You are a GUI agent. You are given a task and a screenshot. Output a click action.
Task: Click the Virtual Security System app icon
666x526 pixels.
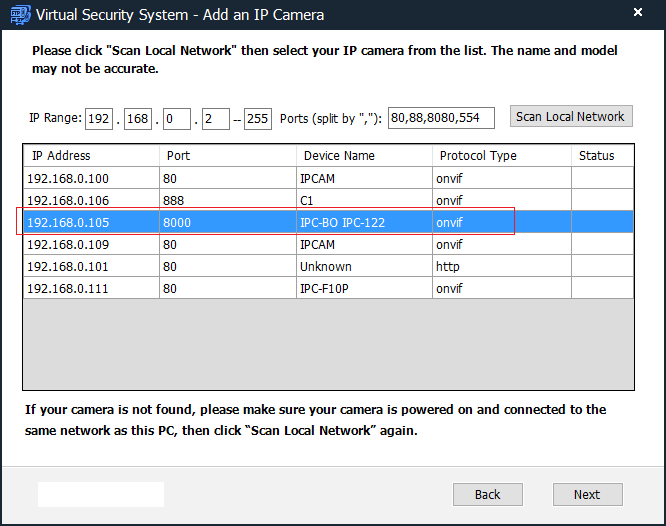pos(18,15)
